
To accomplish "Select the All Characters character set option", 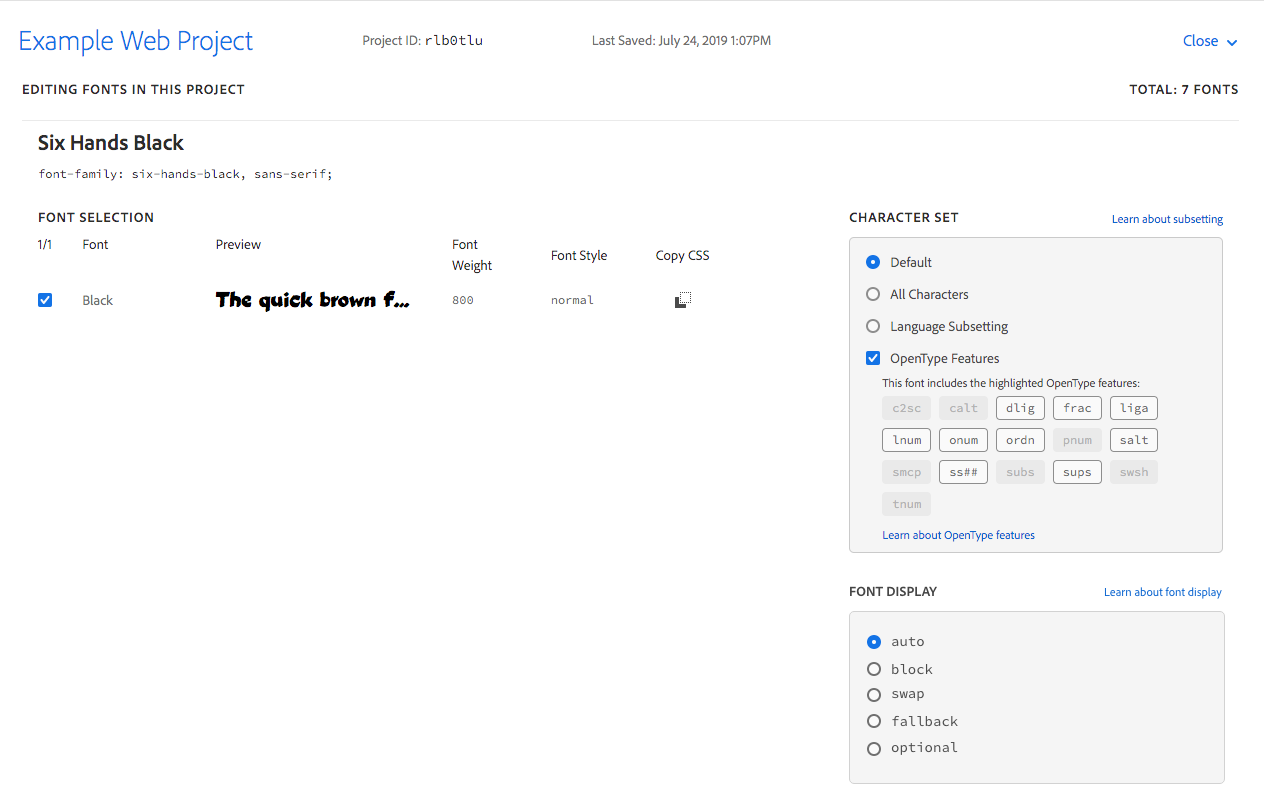I will (x=873, y=294).
